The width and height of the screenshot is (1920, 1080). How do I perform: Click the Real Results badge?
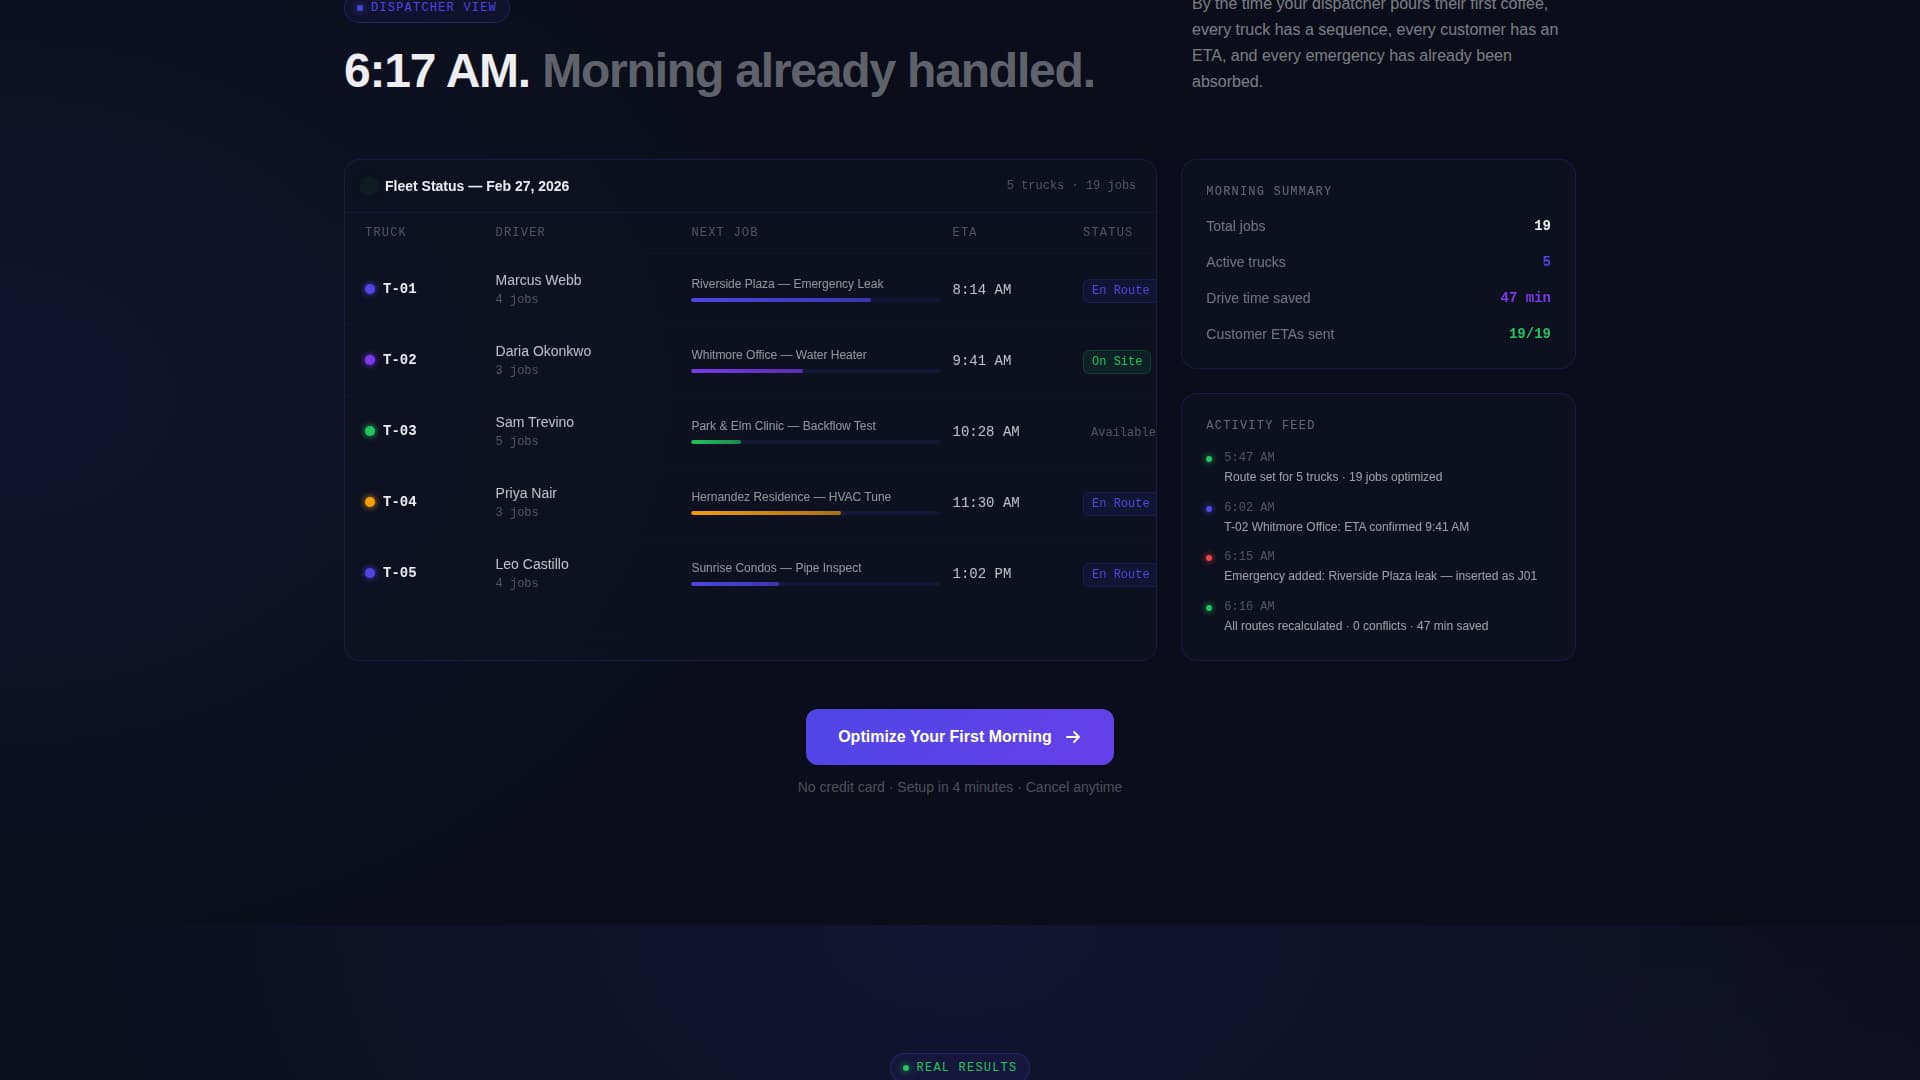(x=960, y=1067)
